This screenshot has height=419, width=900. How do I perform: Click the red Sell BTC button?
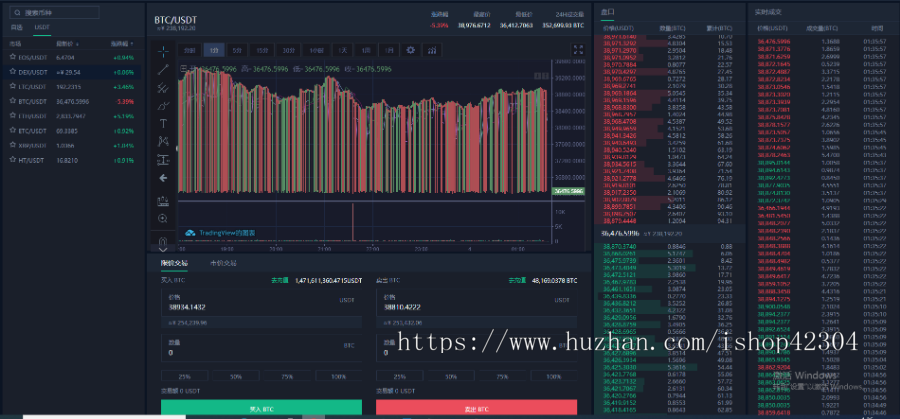point(476,408)
